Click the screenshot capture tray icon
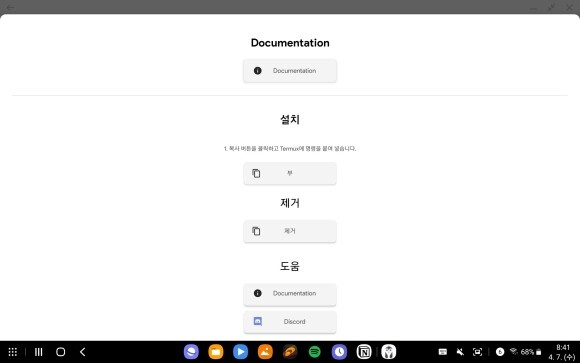This screenshot has height=363, width=580. coord(478,352)
